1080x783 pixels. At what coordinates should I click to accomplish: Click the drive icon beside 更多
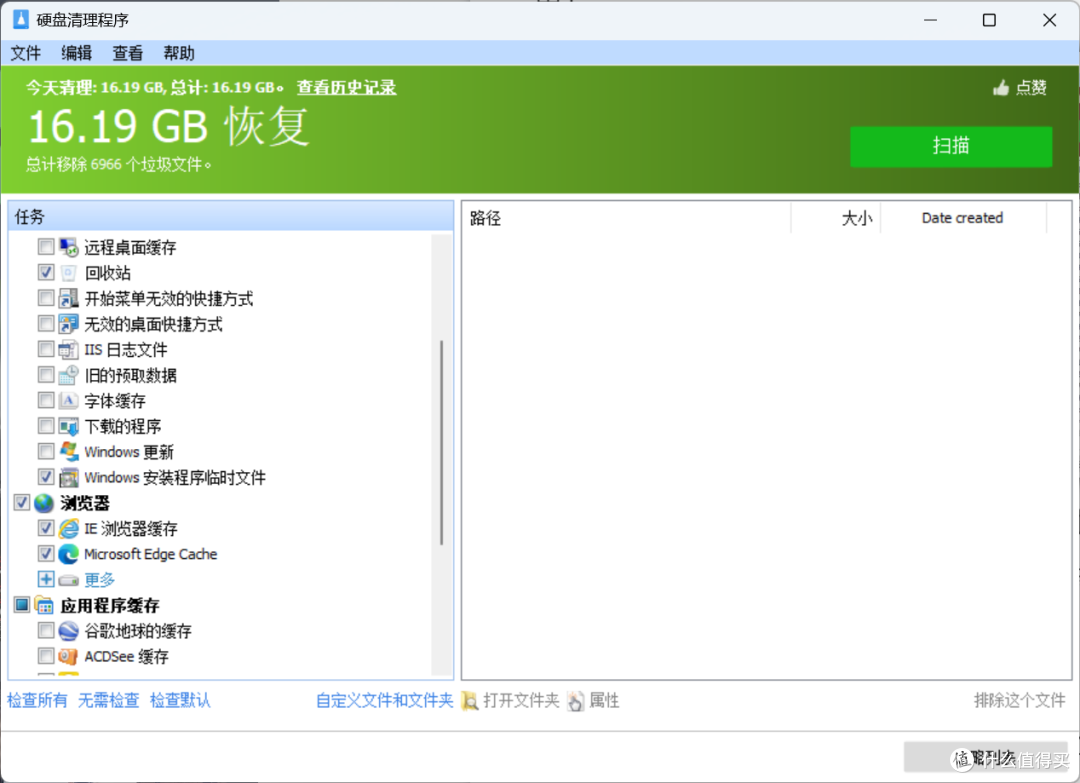(68, 580)
